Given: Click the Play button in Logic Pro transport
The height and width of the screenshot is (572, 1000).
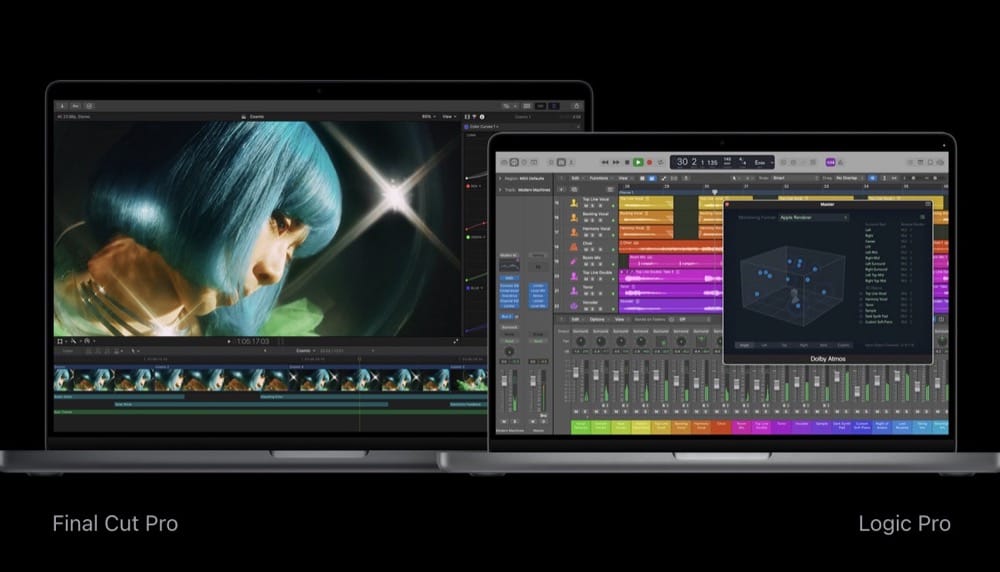Looking at the screenshot, I should (x=638, y=163).
